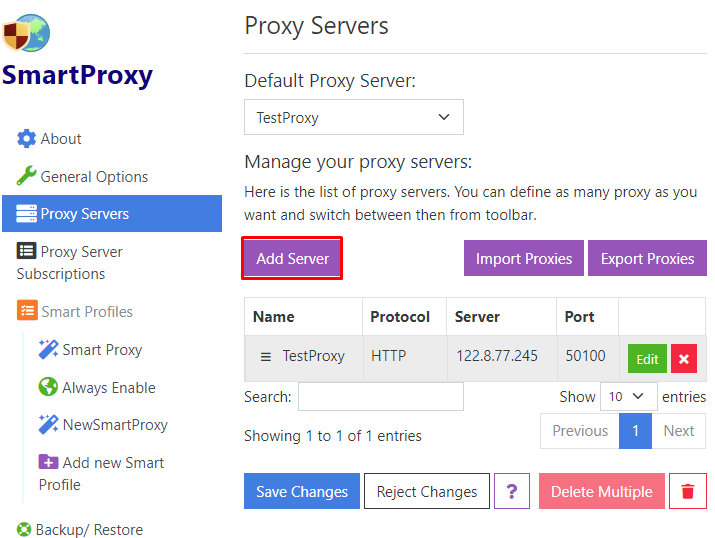
Task: Click Save Changes
Action: (x=302, y=491)
